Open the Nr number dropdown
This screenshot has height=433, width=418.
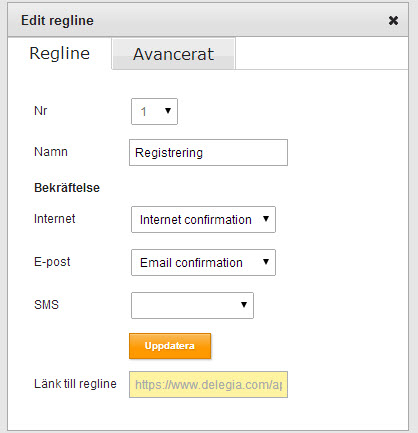pos(154,111)
